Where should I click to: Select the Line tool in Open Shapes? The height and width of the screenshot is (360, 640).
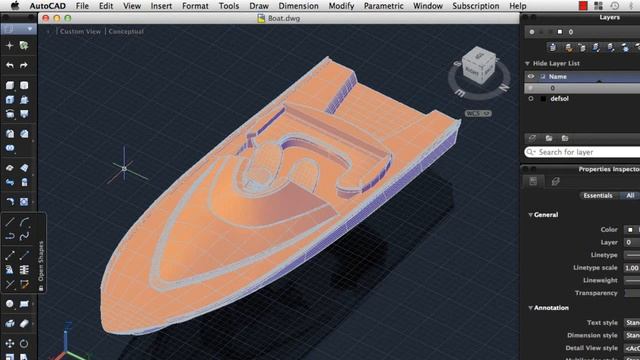(x=10, y=222)
